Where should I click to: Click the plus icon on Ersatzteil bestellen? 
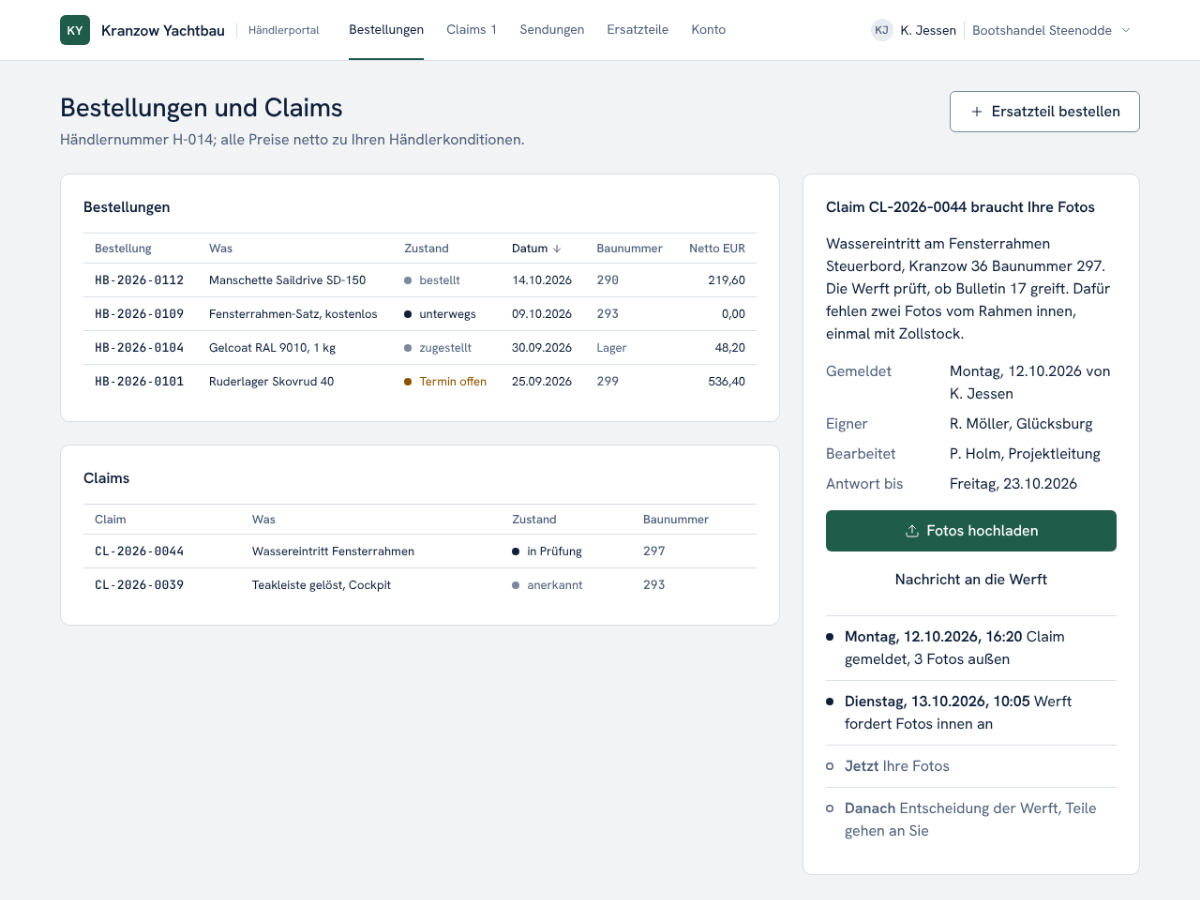coord(977,112)
